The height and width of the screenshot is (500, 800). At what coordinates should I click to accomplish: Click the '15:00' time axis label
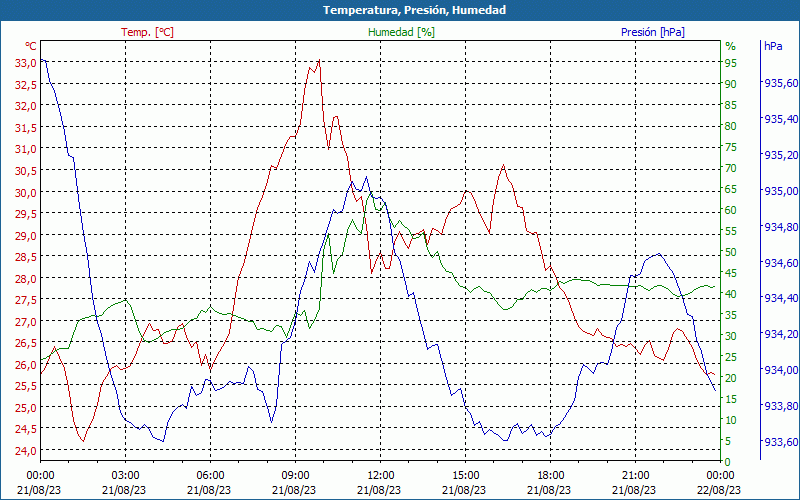[465, 477]
